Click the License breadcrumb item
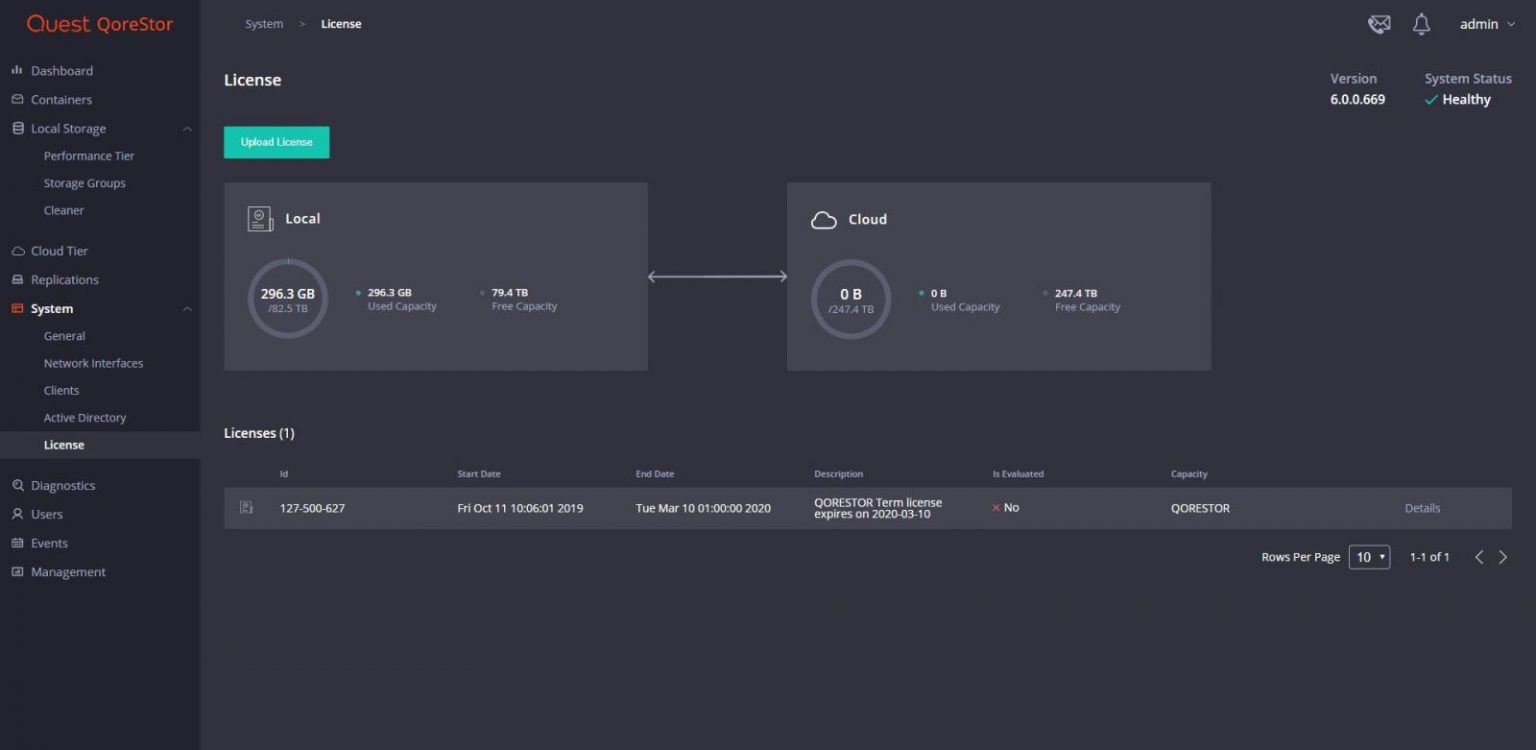1536x750 pixels. 341,24
